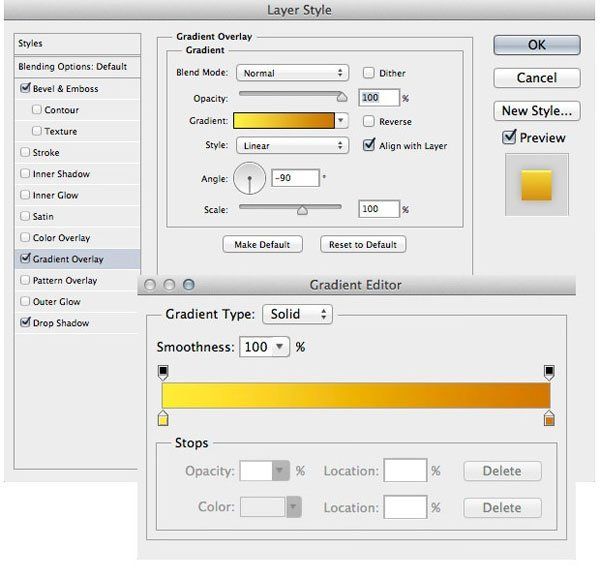Click the opacity stop Location field
Viewport: 600px width, 579px height.
pos(405,470)
